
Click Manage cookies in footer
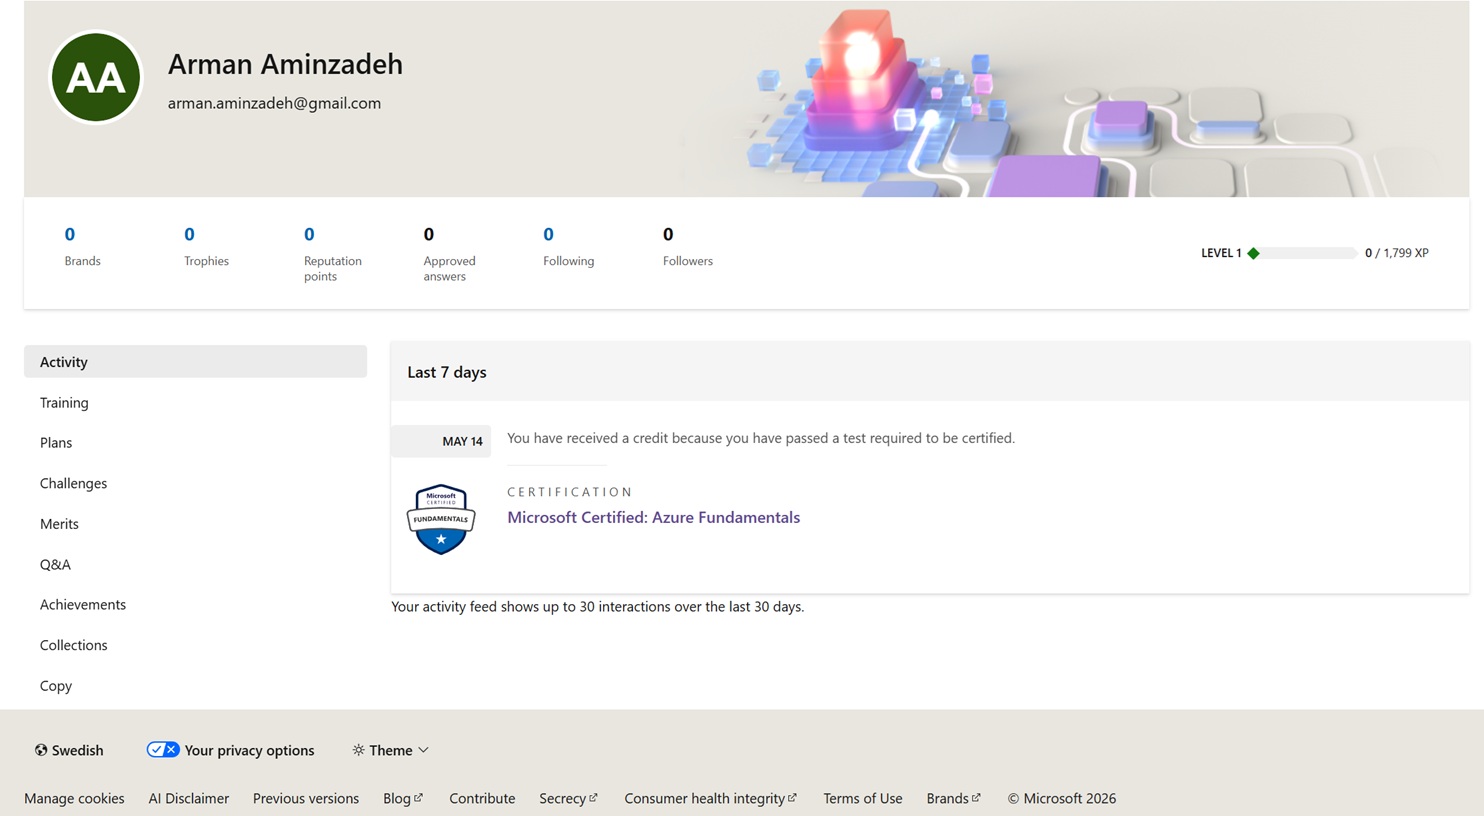[x=74, y=798]
